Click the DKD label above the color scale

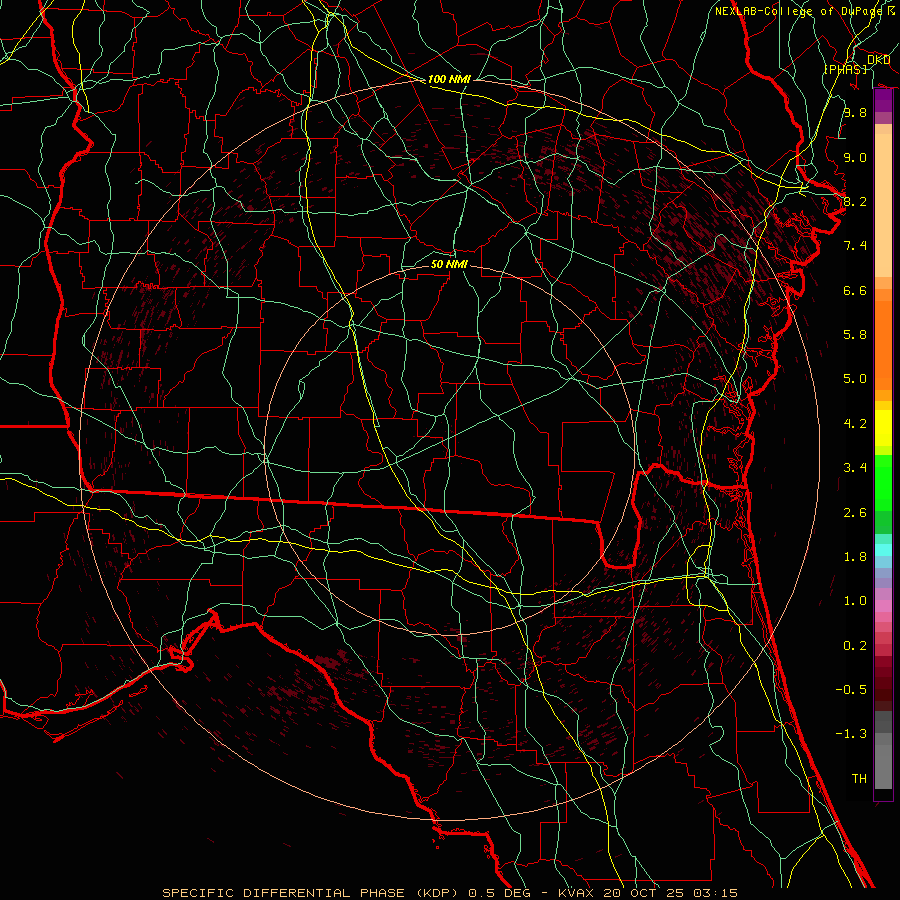878,59
